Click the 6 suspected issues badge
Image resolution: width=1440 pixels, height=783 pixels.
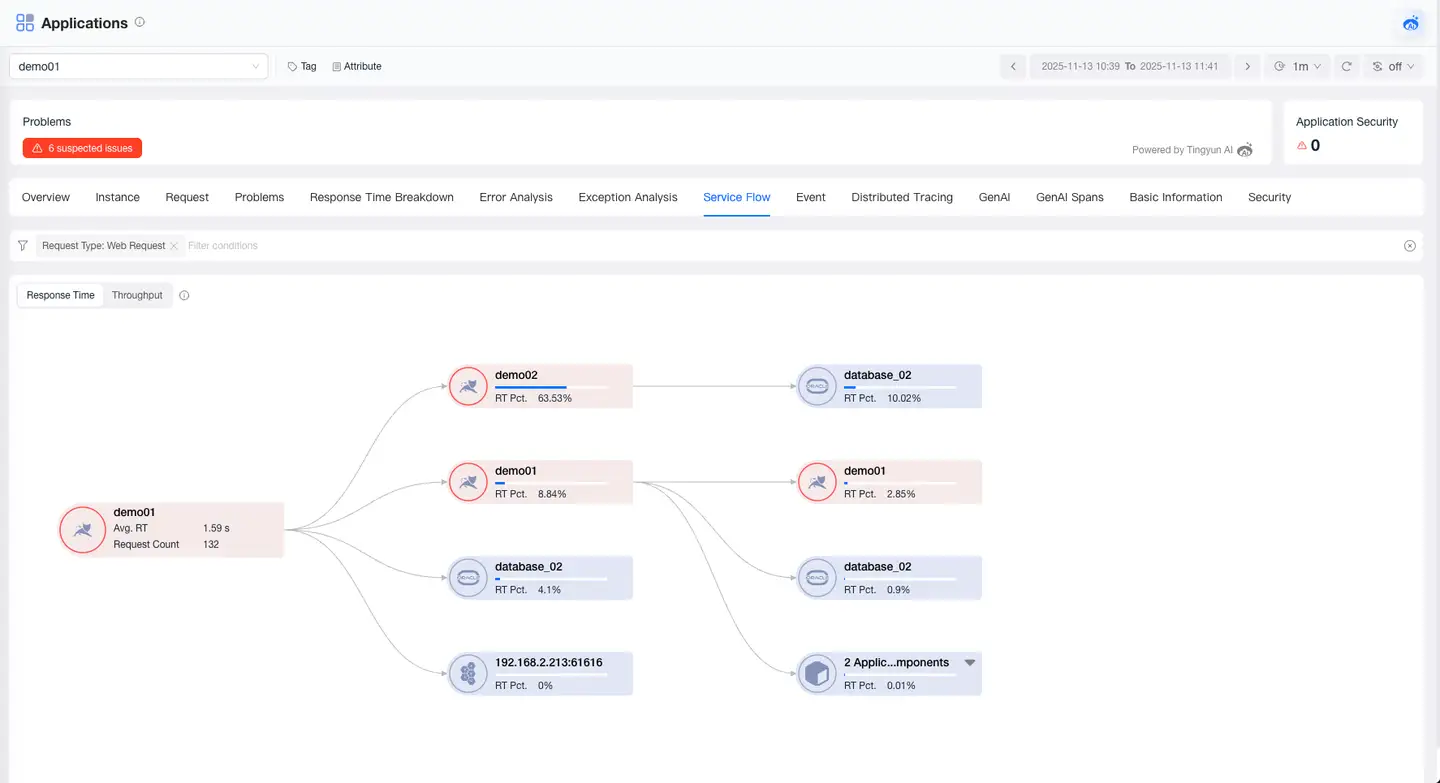tap(81, 147)
